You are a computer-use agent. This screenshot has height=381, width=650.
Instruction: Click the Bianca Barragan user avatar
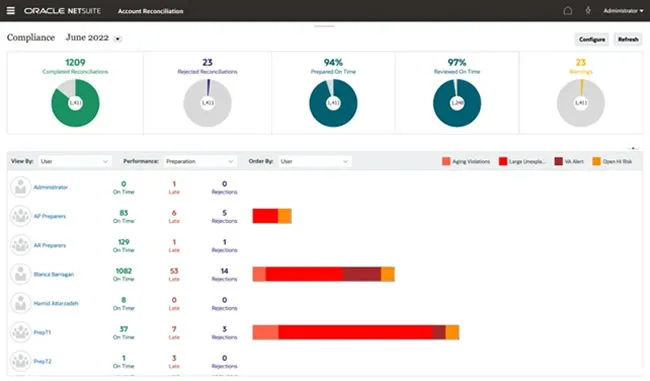pyautogui.click(x=20, y=274)
